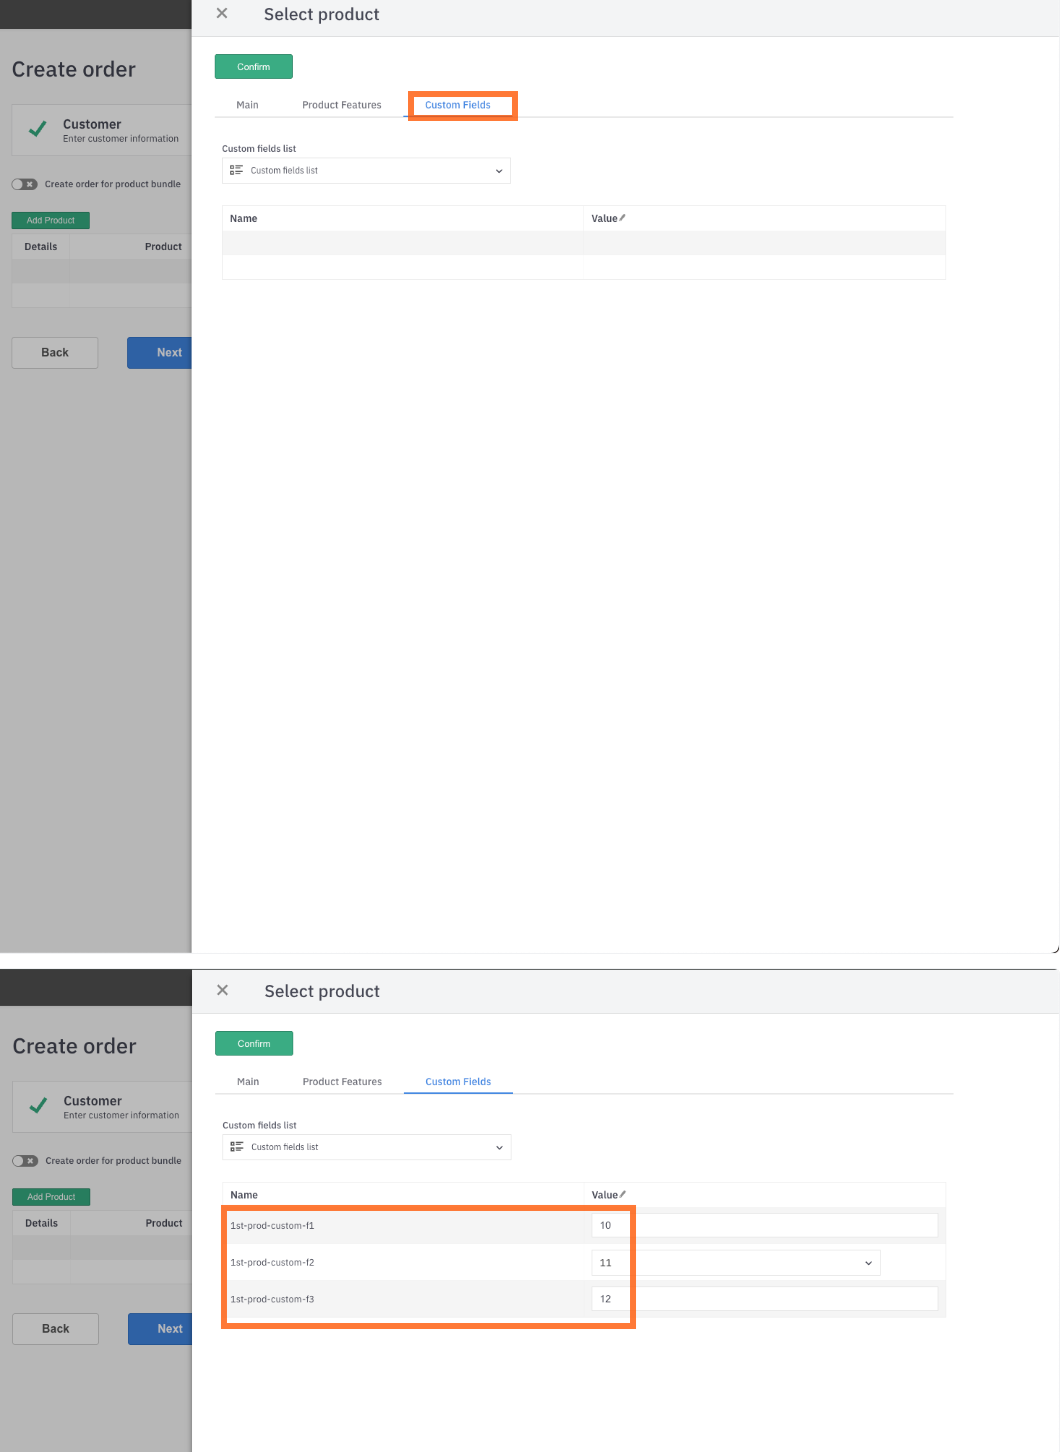
Task: Close the Select product dialog with empty table
Action: coord(222,14)
